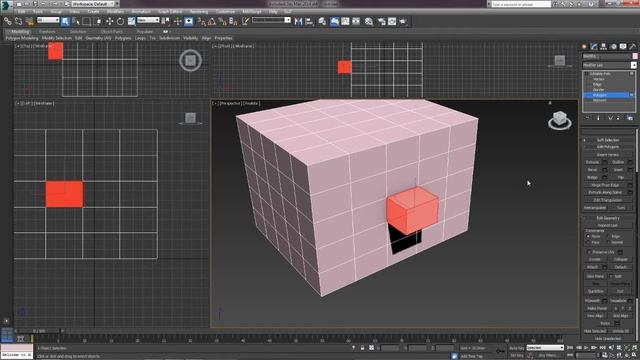The image size is (640, 360).
Task: Activate the Select and Rotate tool
Action: click(120, 21)
